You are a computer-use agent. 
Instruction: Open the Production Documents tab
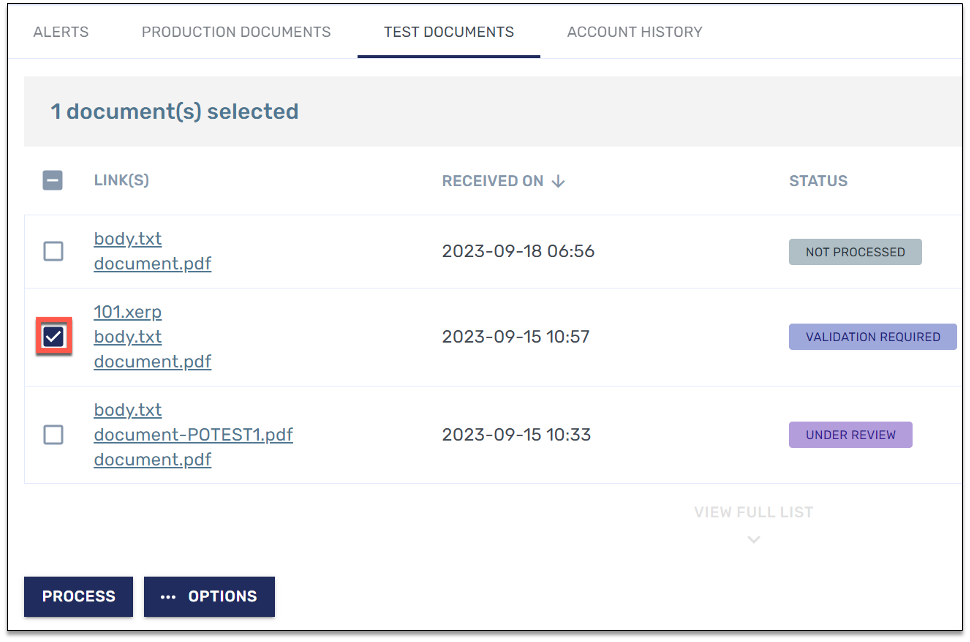pyautogui.click(x=236, y=32)
